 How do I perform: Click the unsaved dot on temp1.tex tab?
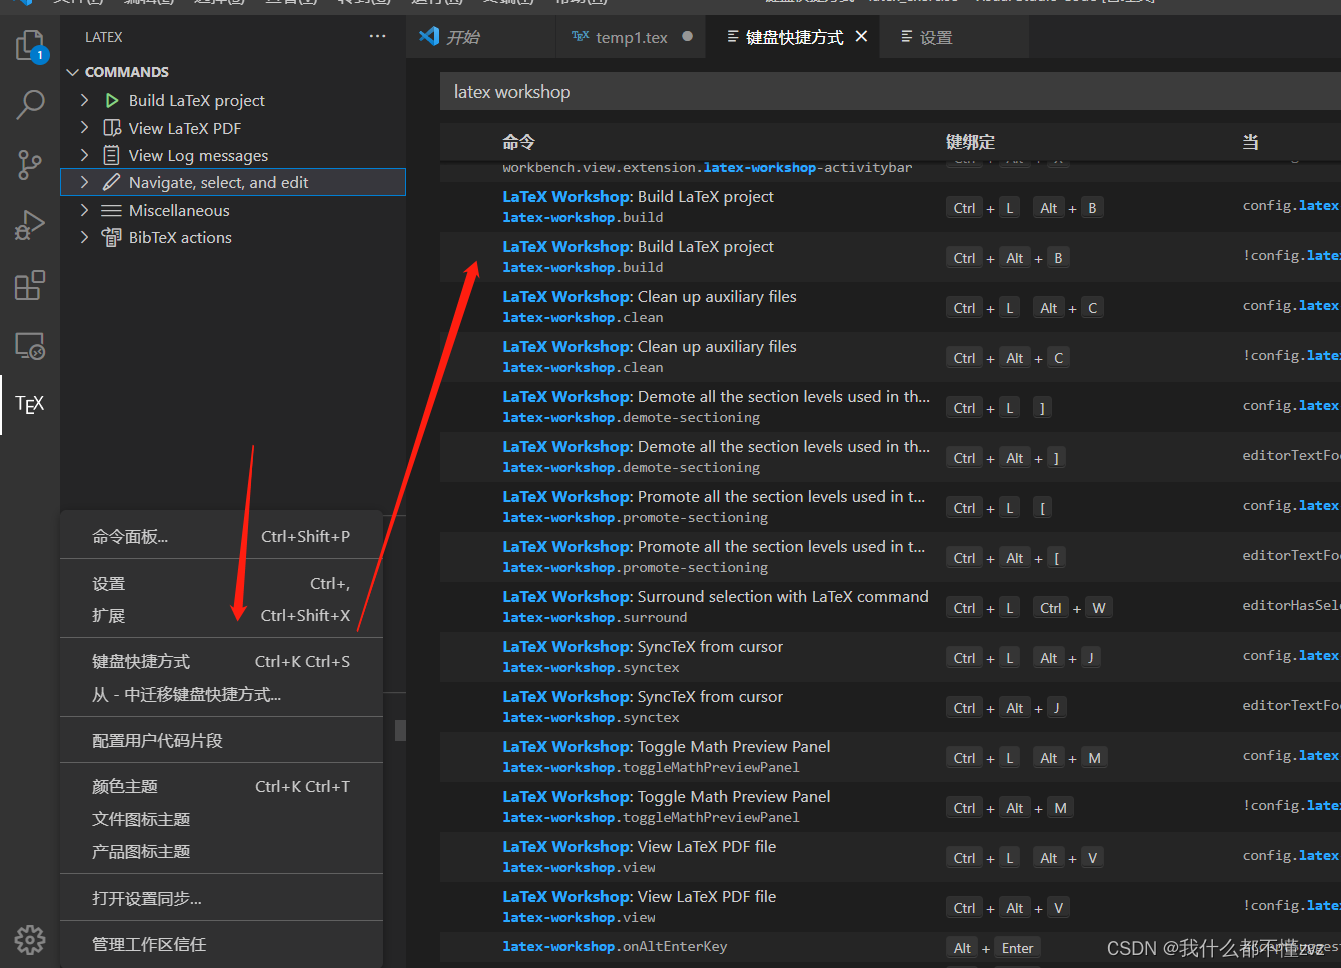pyautogui.click(x=687, y=36)
